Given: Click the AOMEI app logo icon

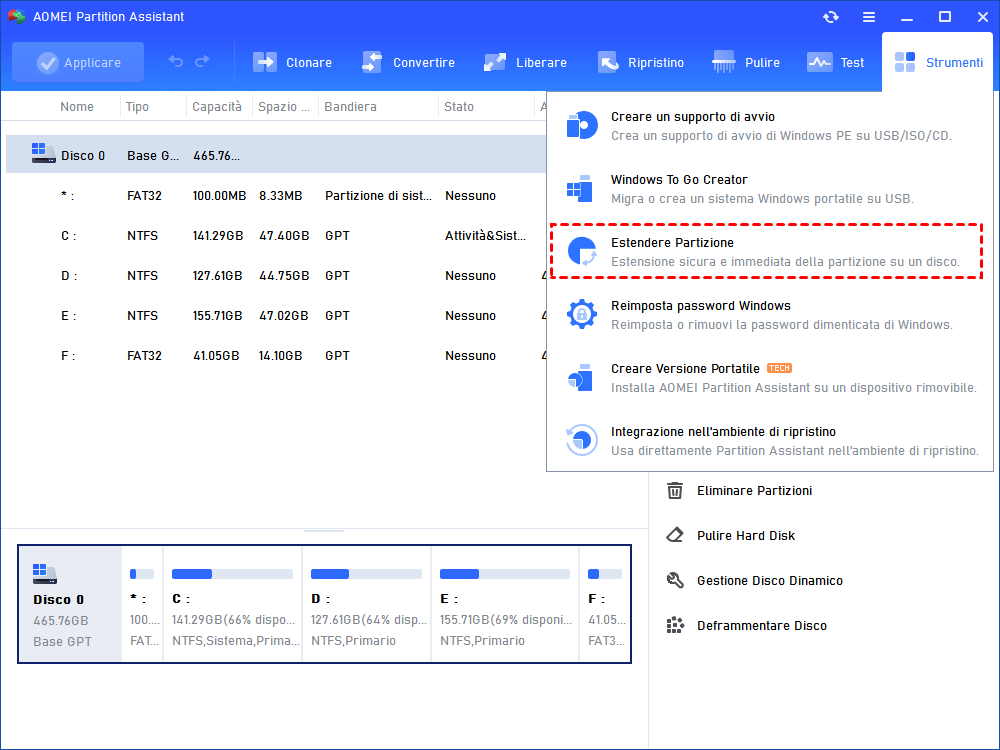Looking at the screenshot, I should (17, 17).
